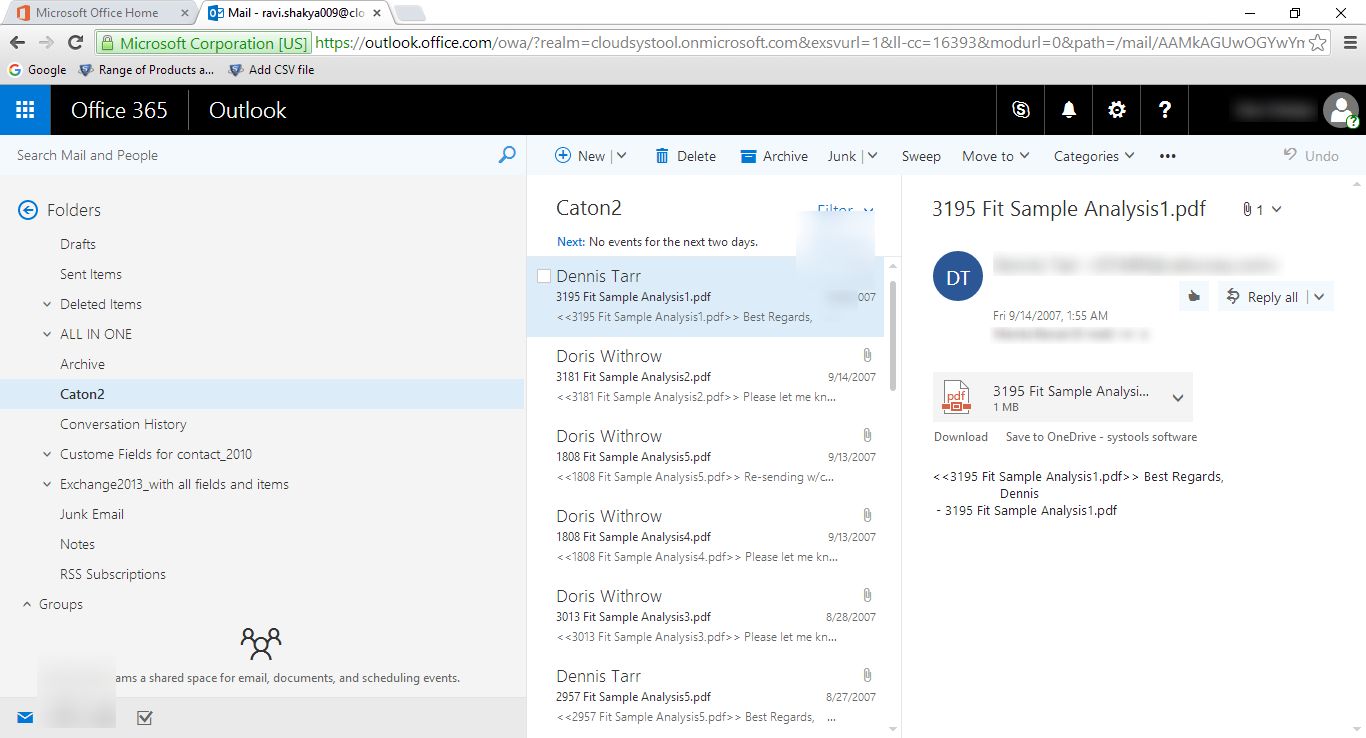The height and width of the screenshot is (738, 1366).
Task: Click the Folders back arrow icon
Action: pos(28,210)
